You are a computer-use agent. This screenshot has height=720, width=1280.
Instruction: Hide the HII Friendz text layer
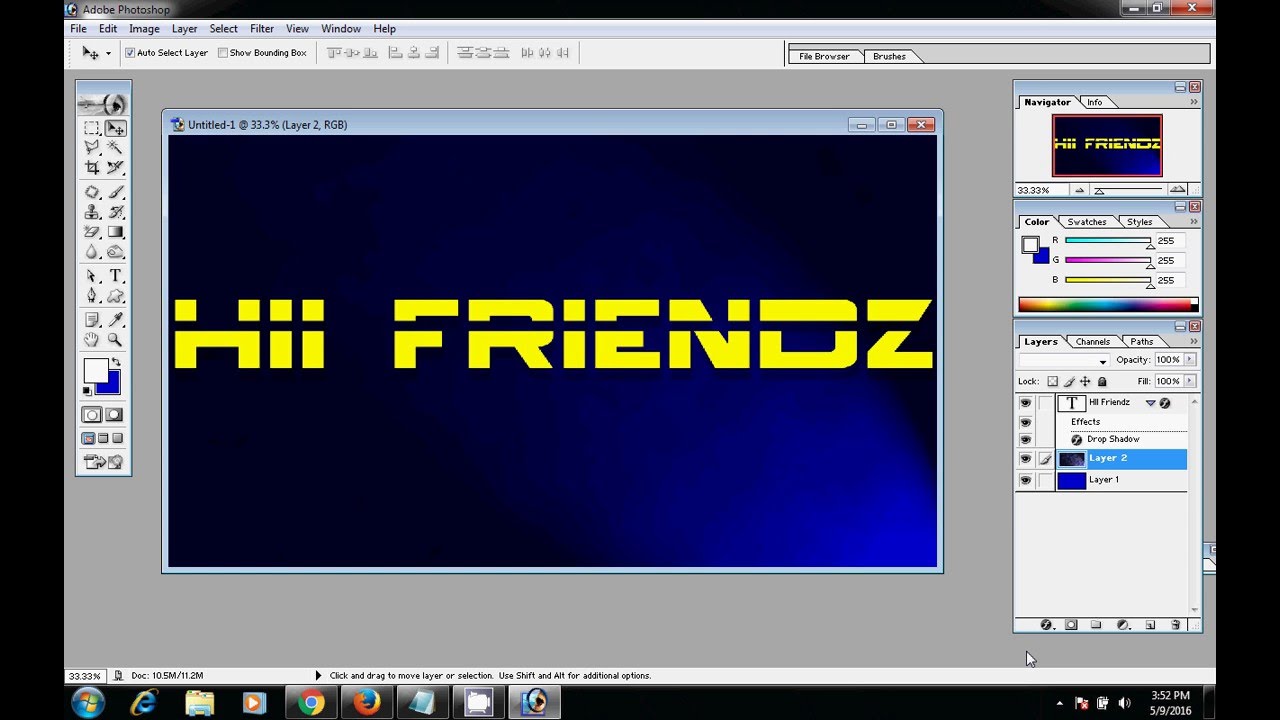1025,403
